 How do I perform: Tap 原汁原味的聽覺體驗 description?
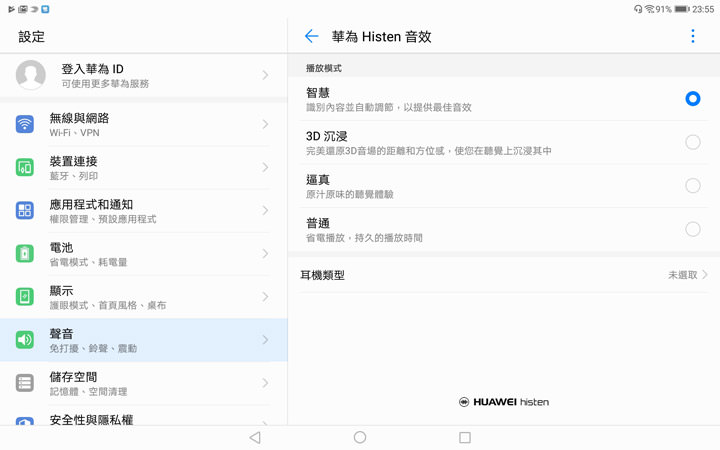[349, 194]
